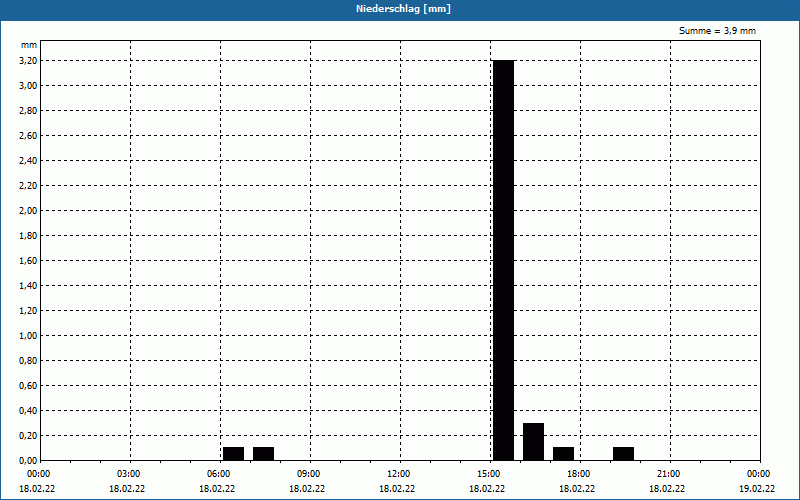The width and height of the screenshot is (800, 500).
Task: Click the '18.02.22' date under 12:00
Action: point(397,489)
